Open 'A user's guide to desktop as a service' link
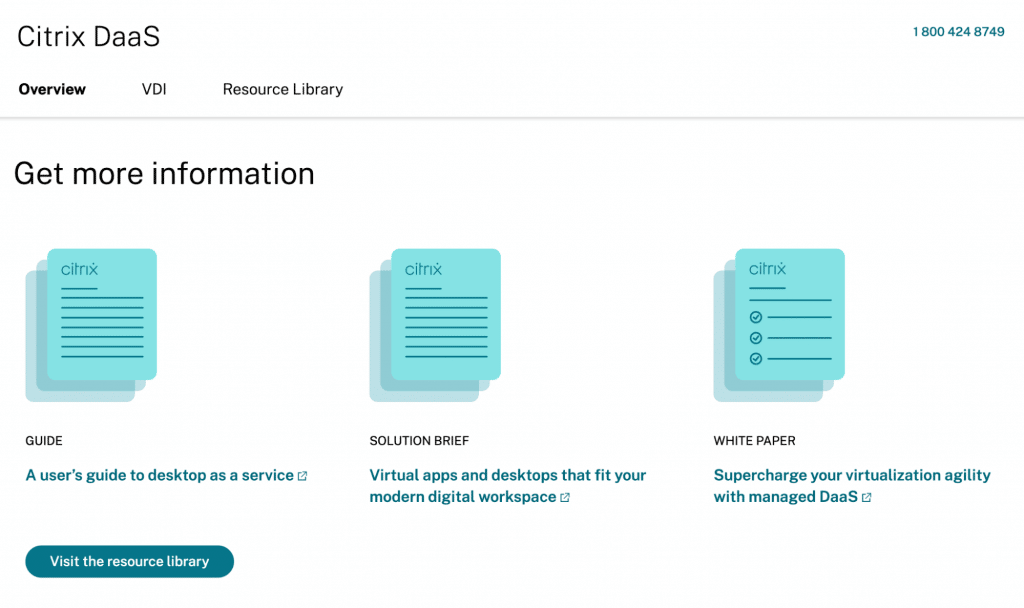The height and width of the screenshot is (608, 1024). click(x=159, y=475)
